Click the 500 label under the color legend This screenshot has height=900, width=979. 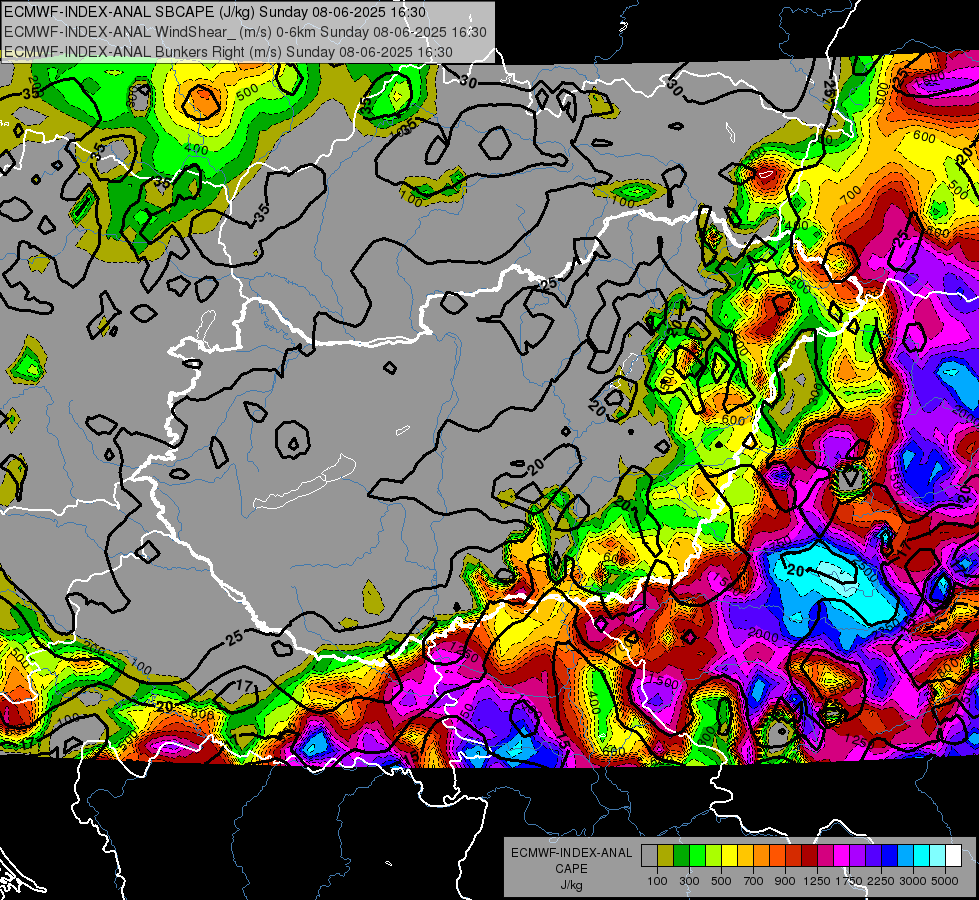click(721, 881)
